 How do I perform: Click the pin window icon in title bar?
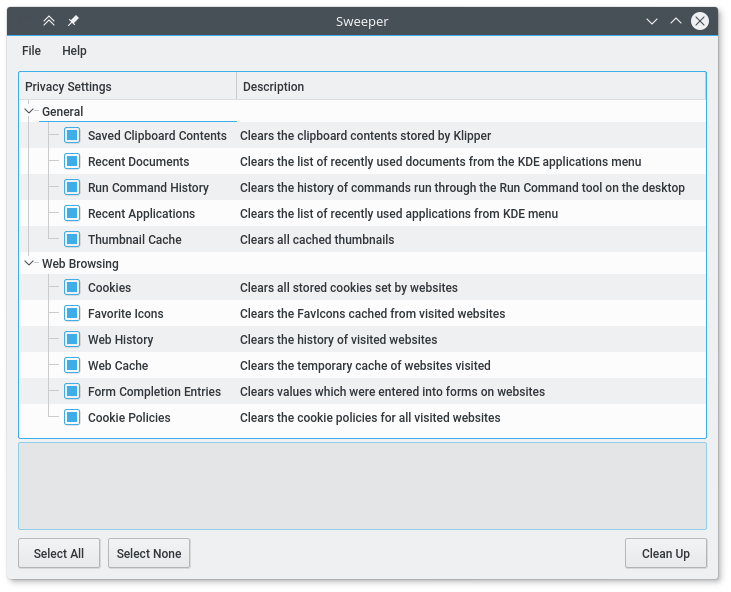[73, 21]
